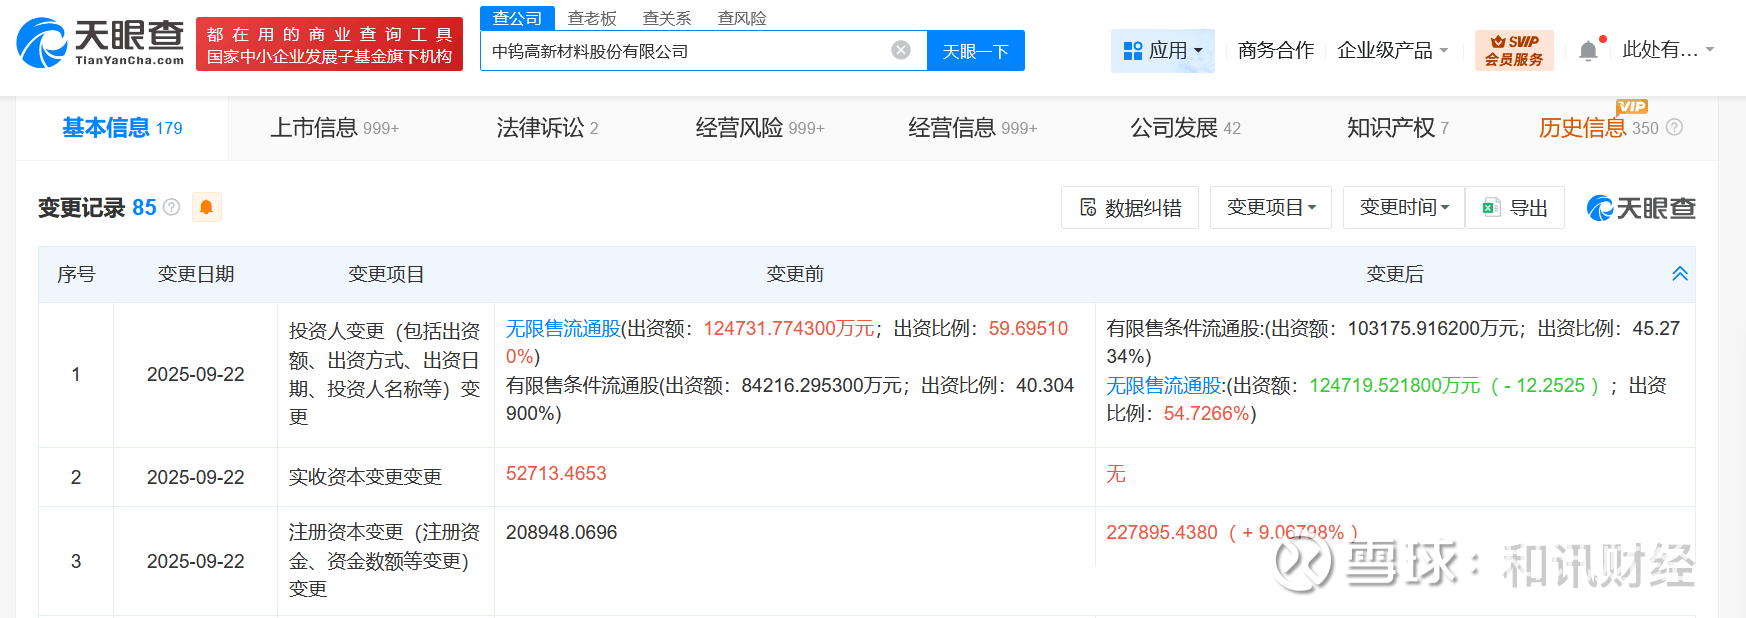Click value 227895.4380 in row 3
Screen dimensions: 1746x618
point(1162,533)
